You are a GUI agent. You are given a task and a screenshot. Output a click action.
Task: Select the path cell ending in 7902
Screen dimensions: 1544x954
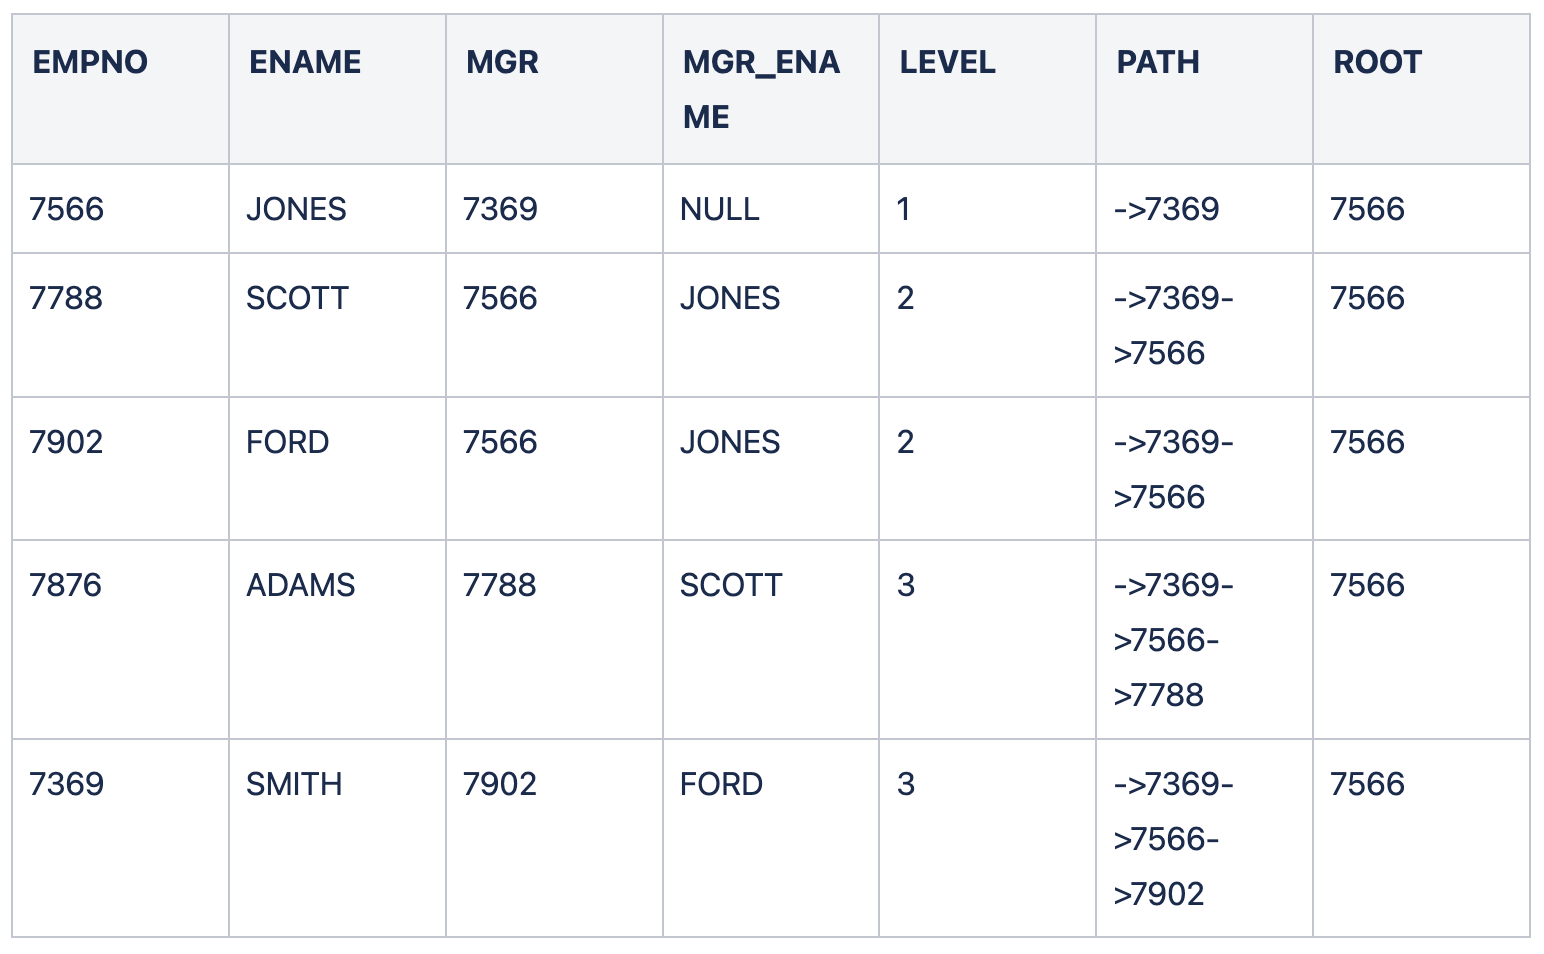[1172, 839]
